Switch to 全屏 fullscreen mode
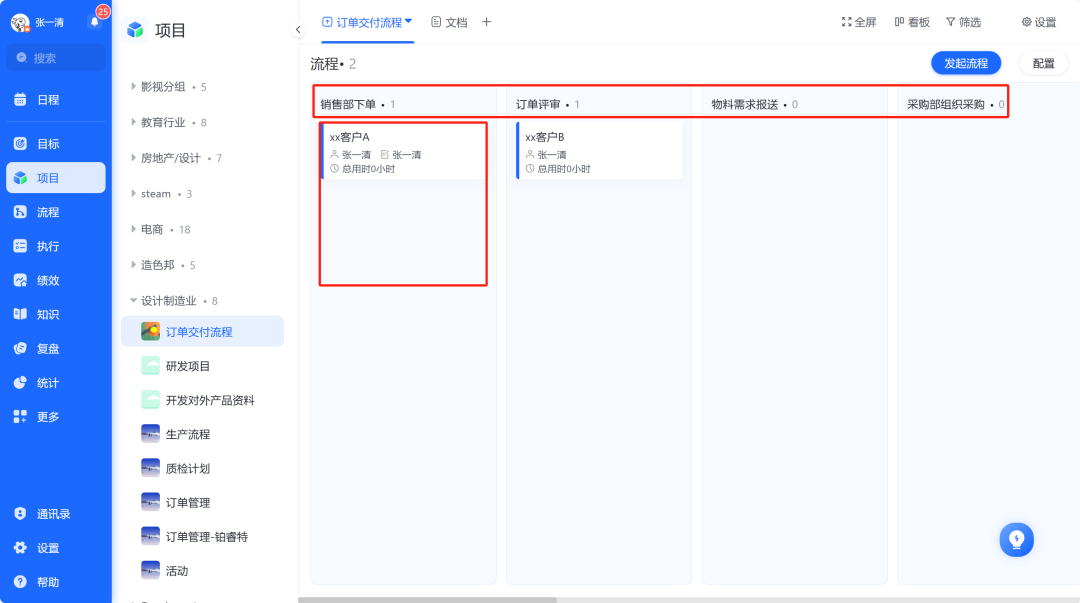Screen dimensions: 1080x603 point(859,22)
